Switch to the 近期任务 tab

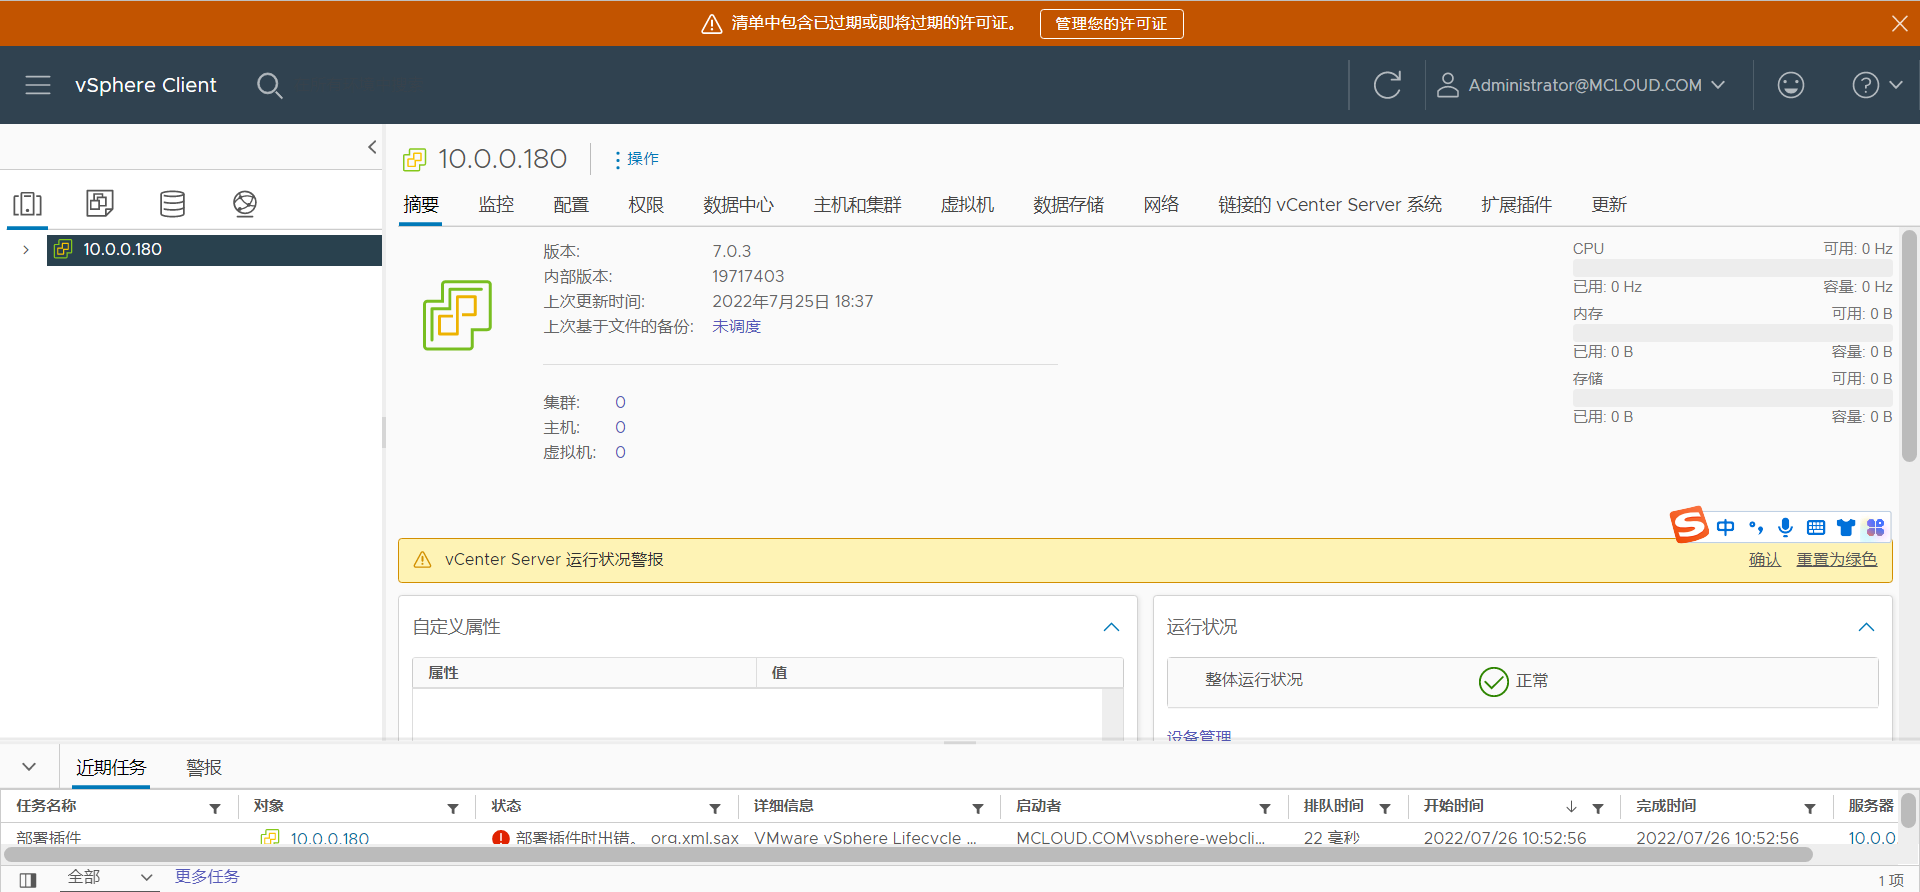pos(111,767)
